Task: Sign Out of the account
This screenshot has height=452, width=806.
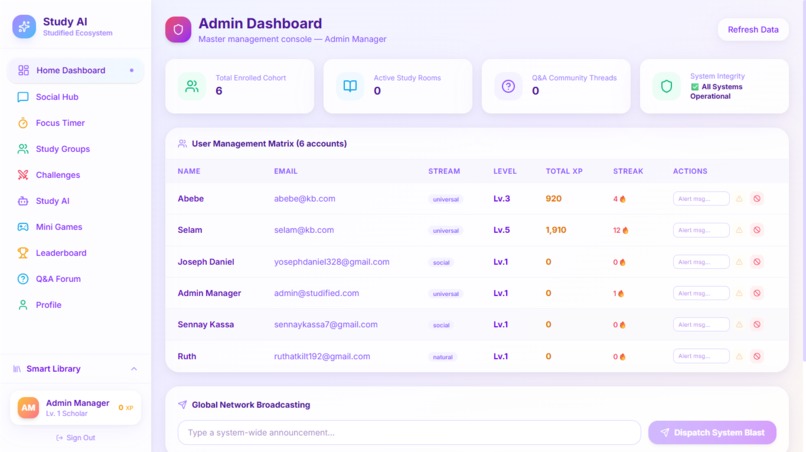Action: coord(76,438)
